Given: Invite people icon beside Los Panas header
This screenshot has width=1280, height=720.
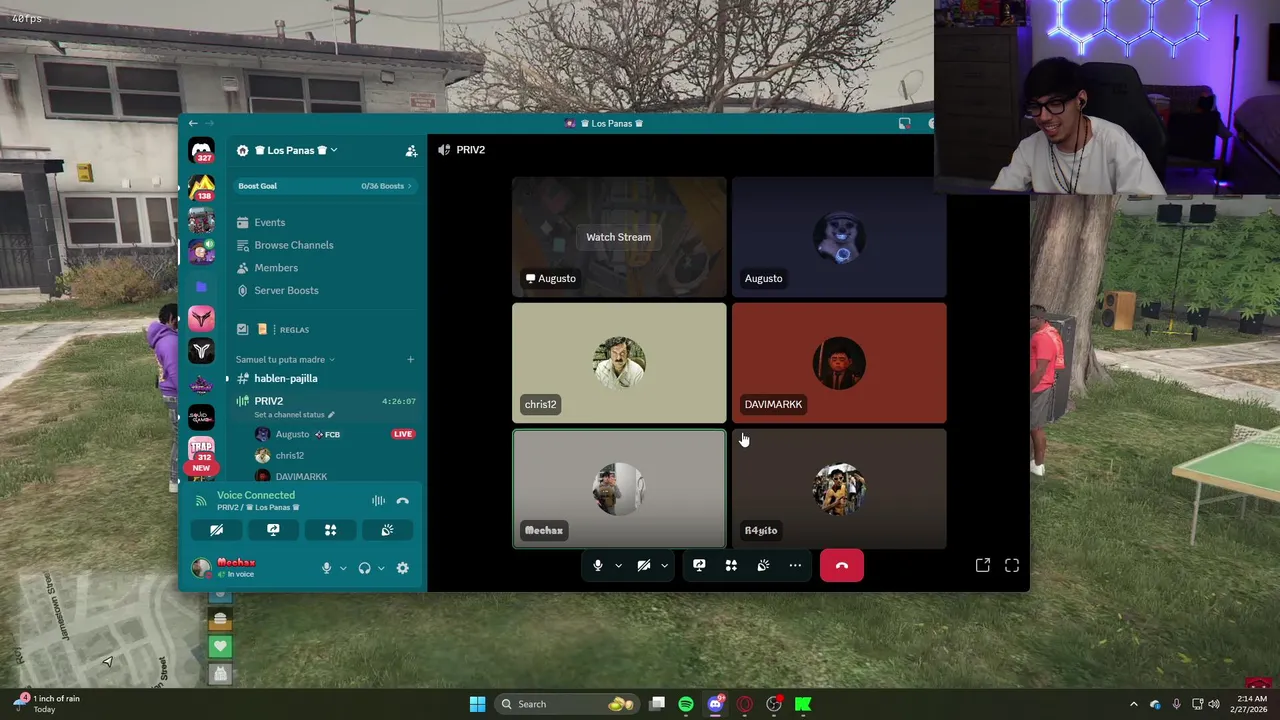Looking at the screenshot, I should (x=411, y=151).
